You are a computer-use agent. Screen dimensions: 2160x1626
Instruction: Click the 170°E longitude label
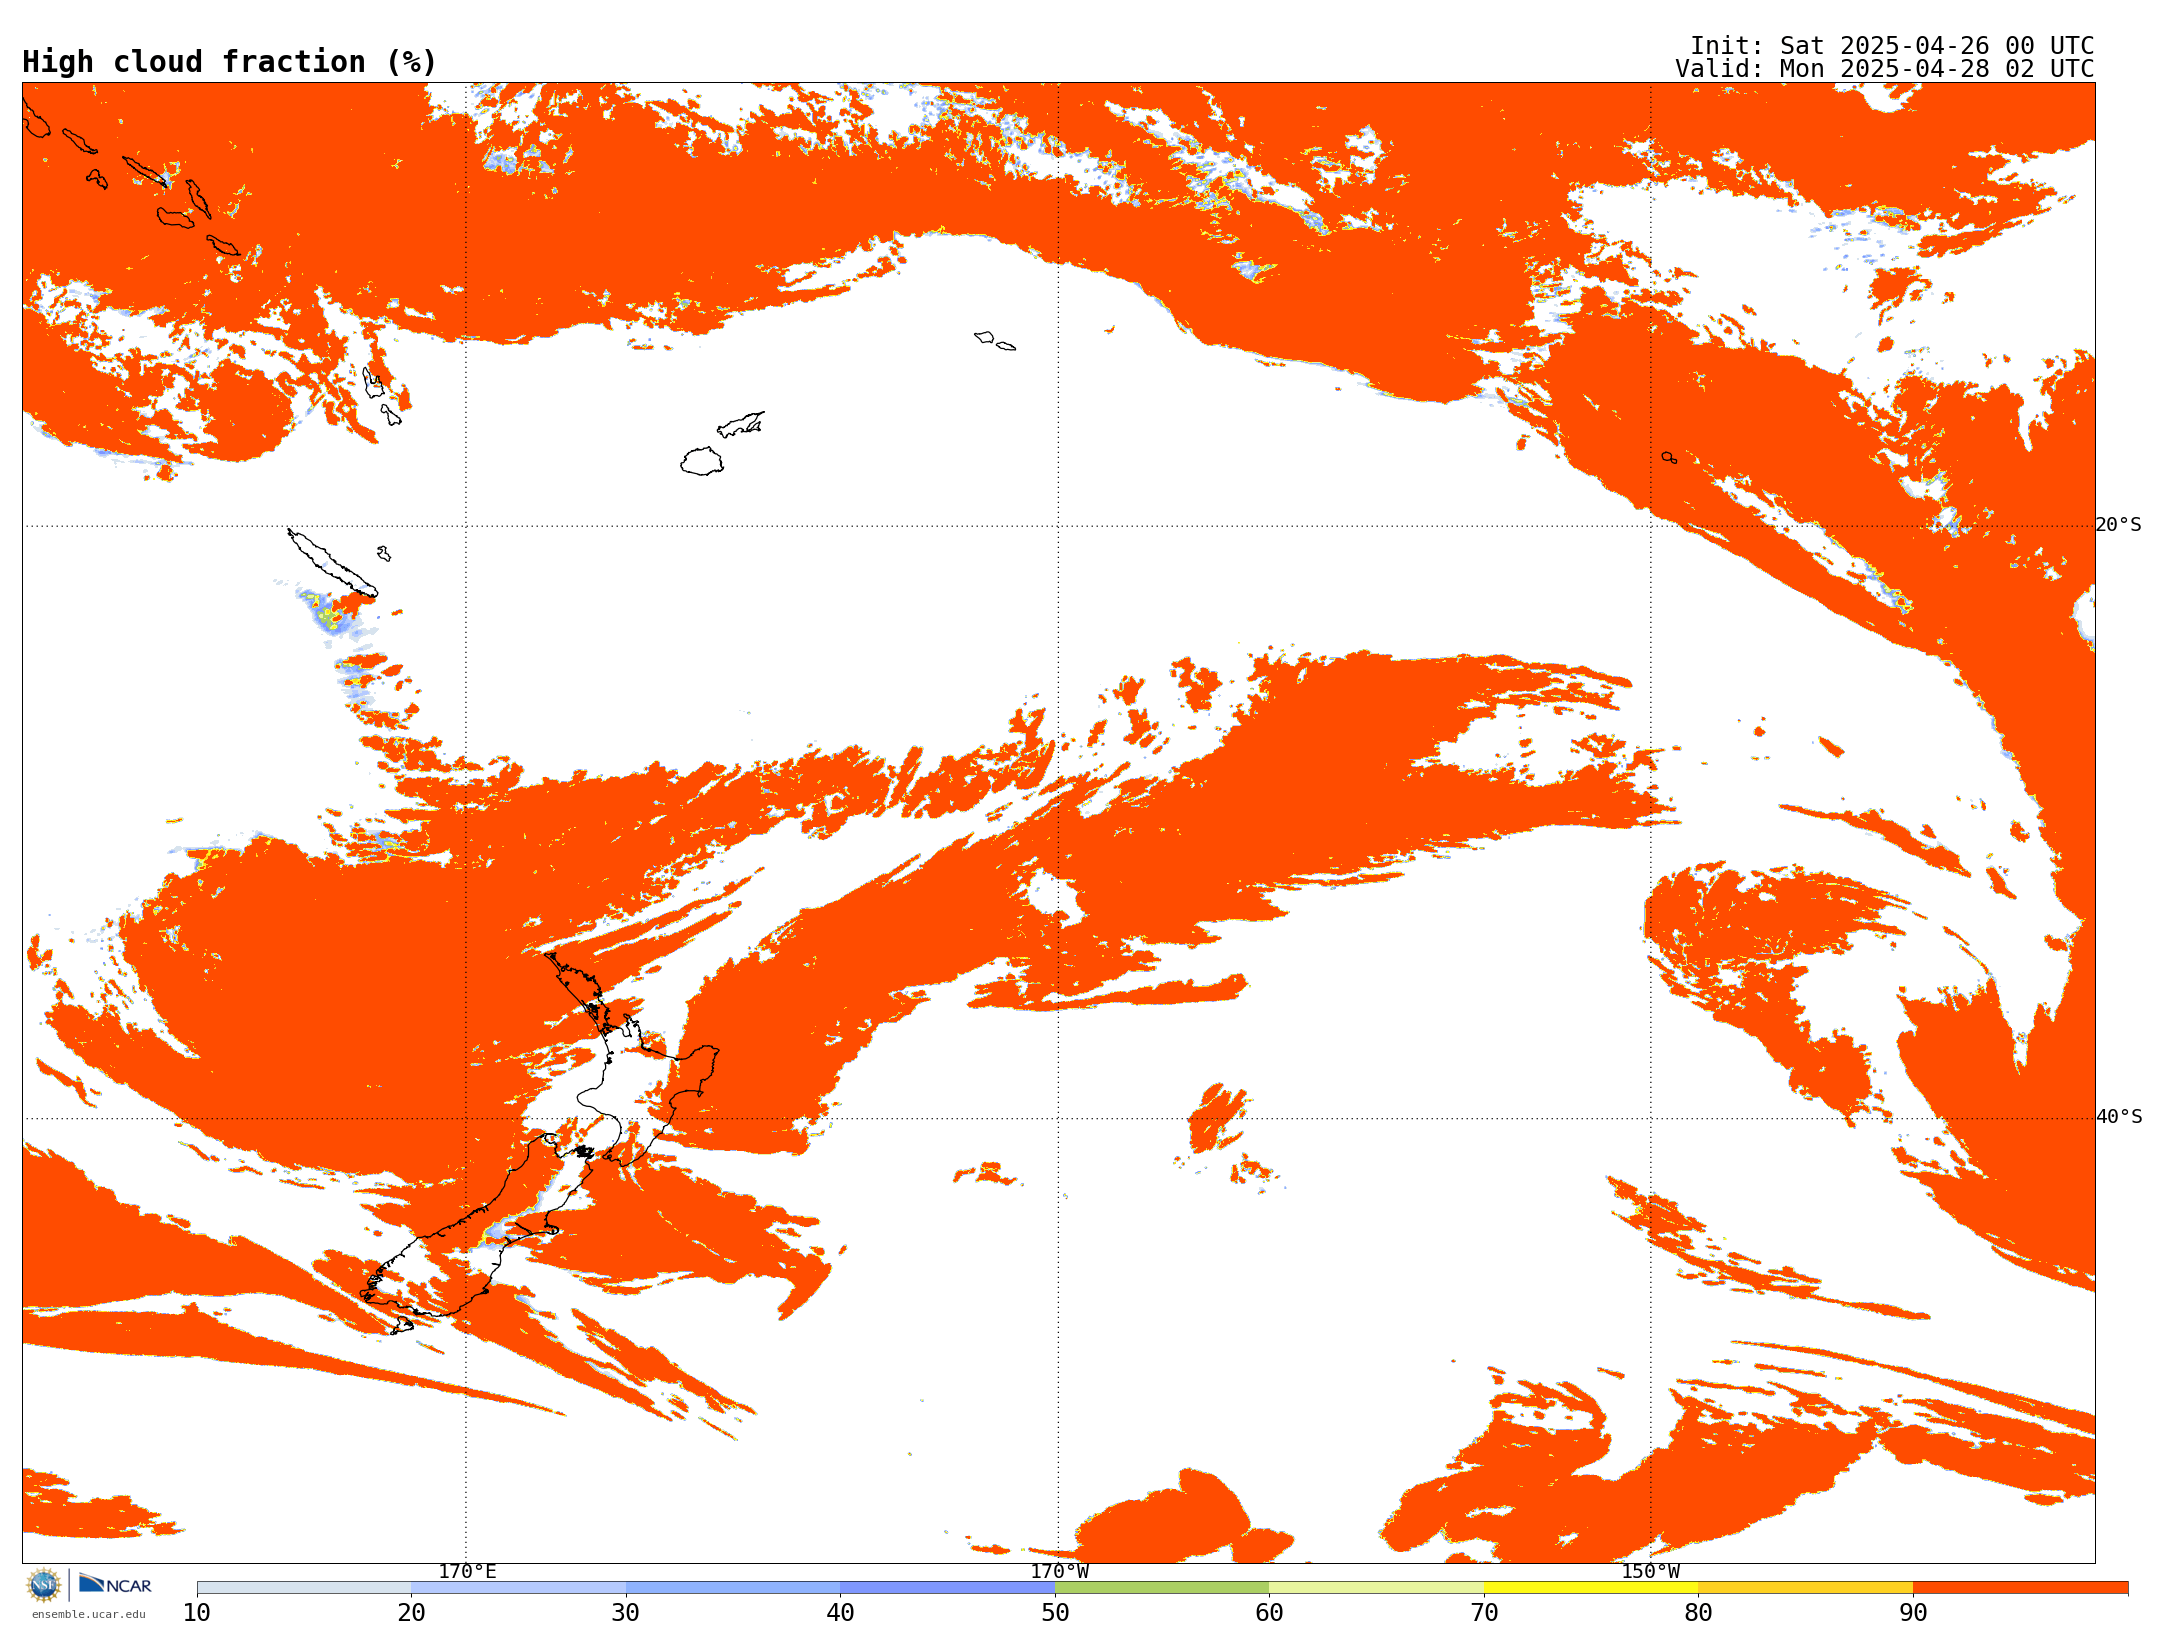tap(467, 1571)
